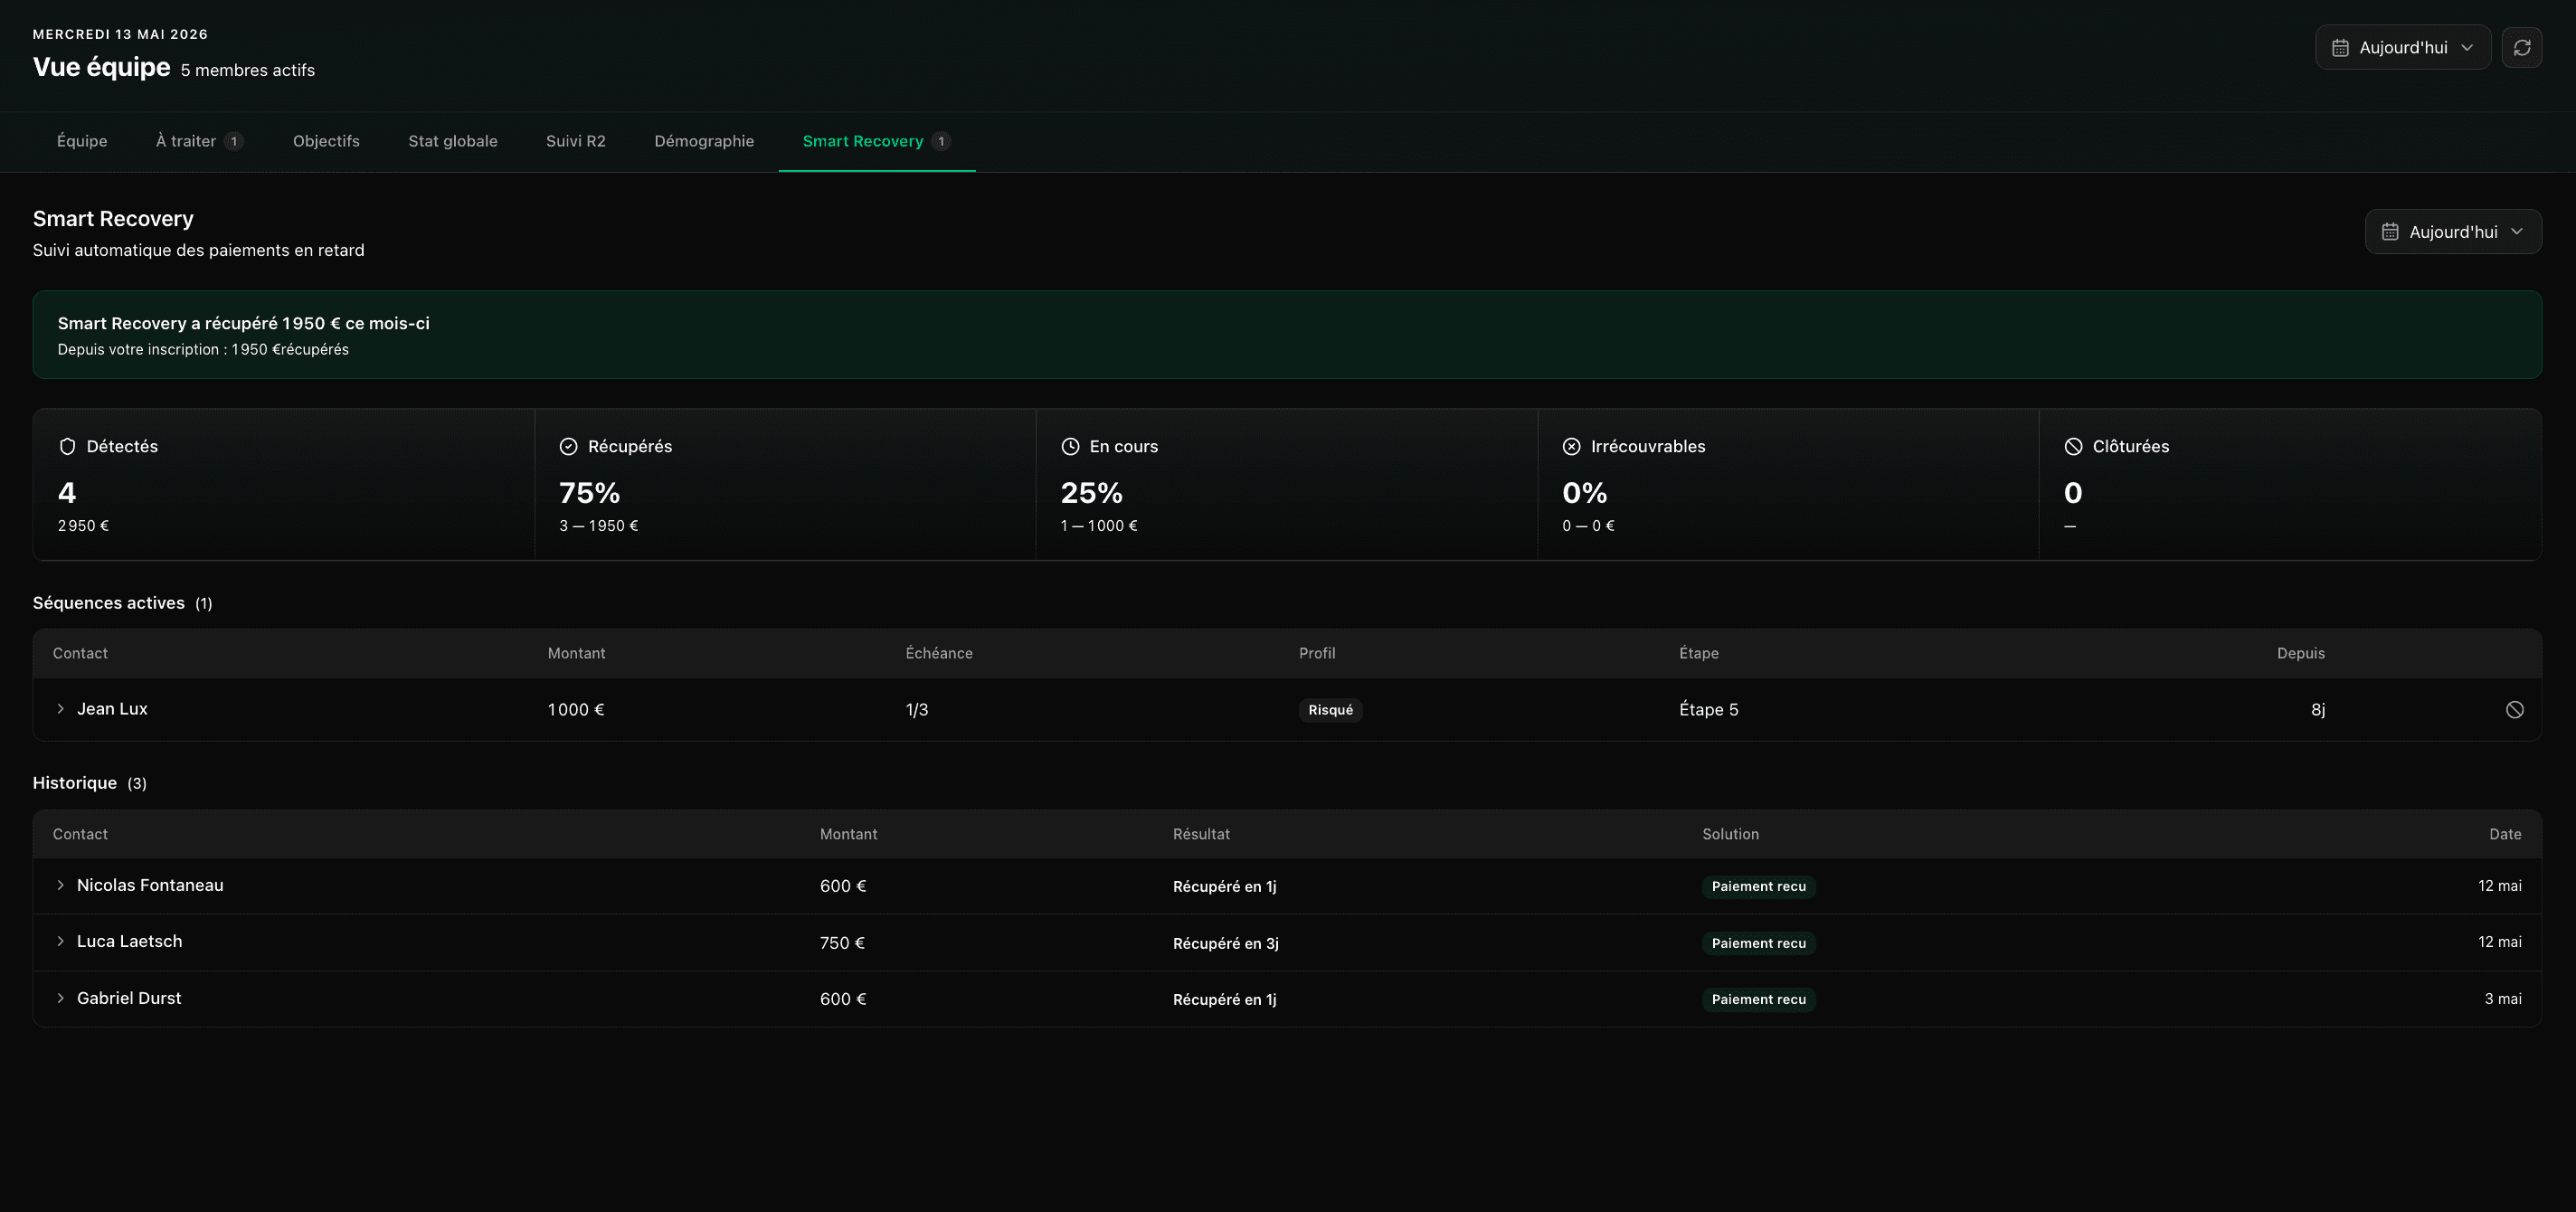
Task: Click the checkmark icon beside Récupérés
Action: 568,447
